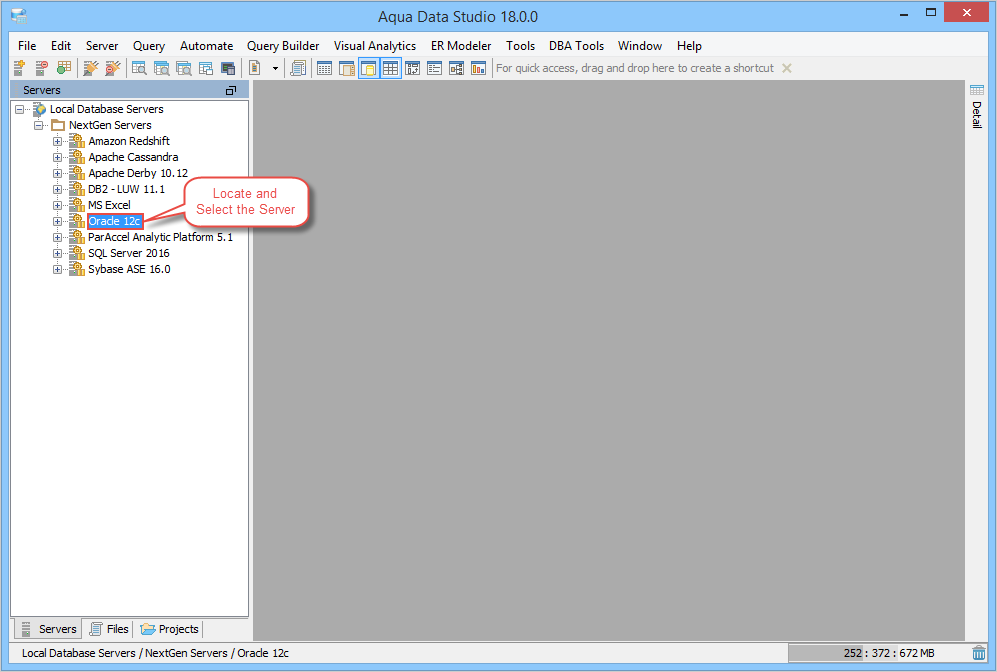Open the Server menu
The width and height of the screenshot is (997, 672).
102,46
